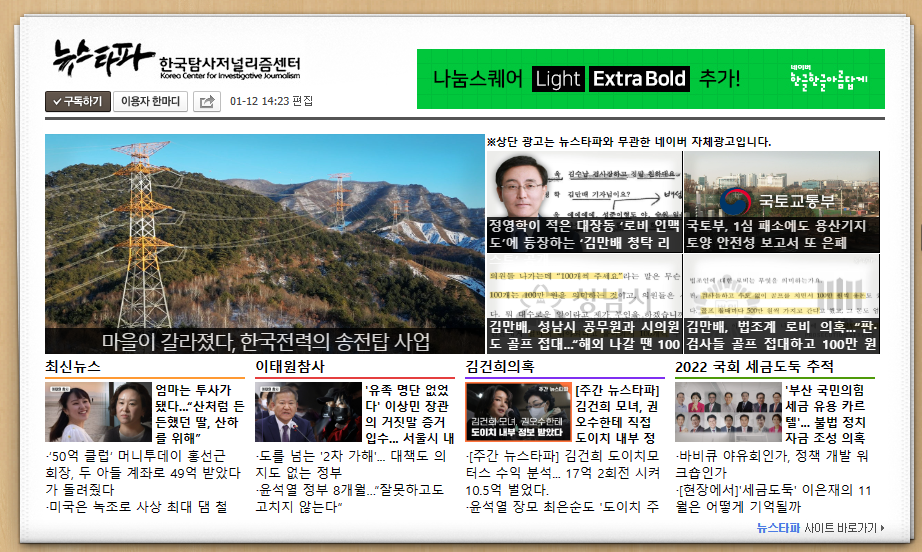
Task: Click the arrow beside 사이트 바로가기
Action: pos(882,528)
